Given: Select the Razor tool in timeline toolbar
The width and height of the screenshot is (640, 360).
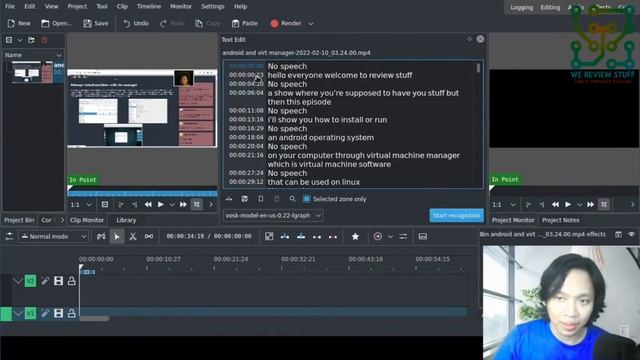Looking at the screenshot, I should pyautogui.click(x=133, y=236).
